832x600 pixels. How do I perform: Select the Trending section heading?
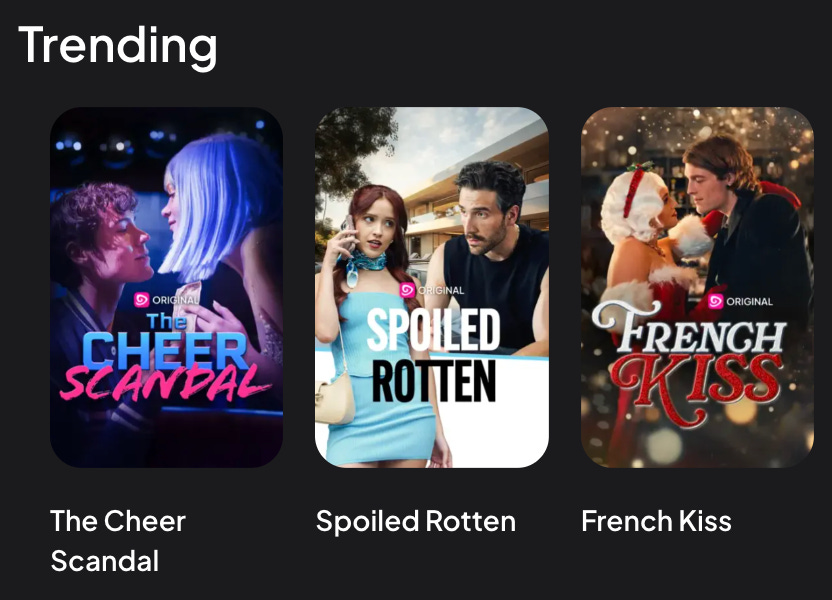pos(117,47)
